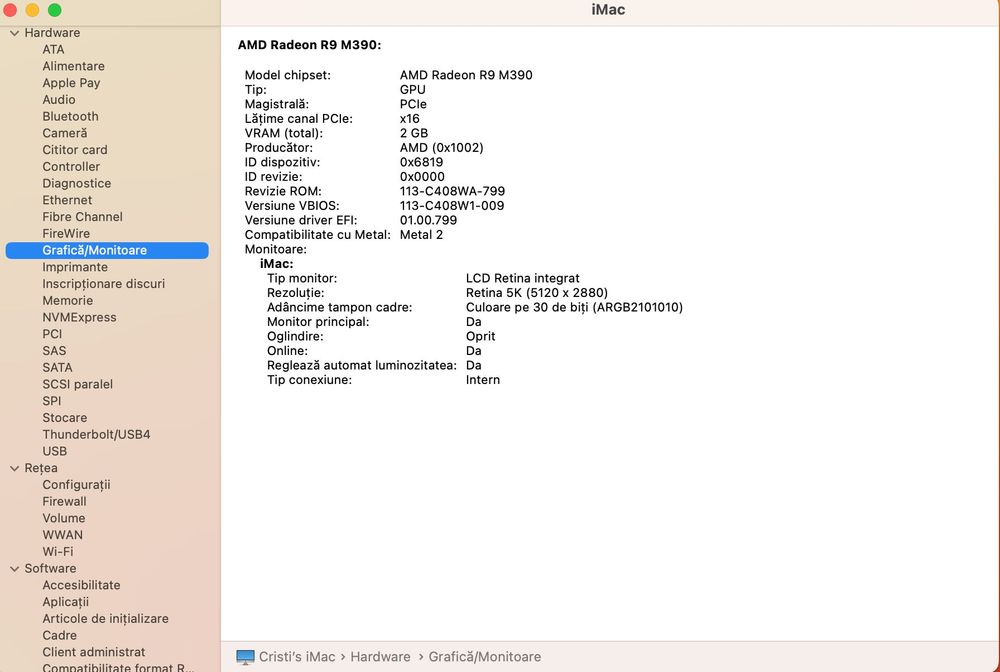The width and height of the screenshot is (1000, 672).
Task: Select FireWire in the sidebar
Action: pos(66,233)
